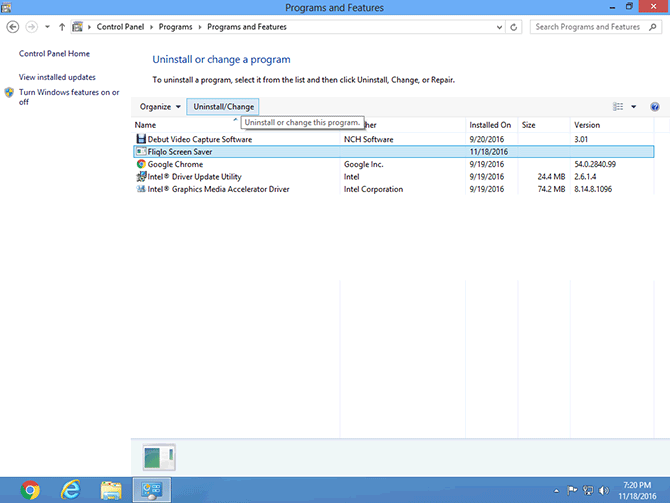Change view using the view icon
This screenshot has height=503, width=670.
[x=618, y=106]
